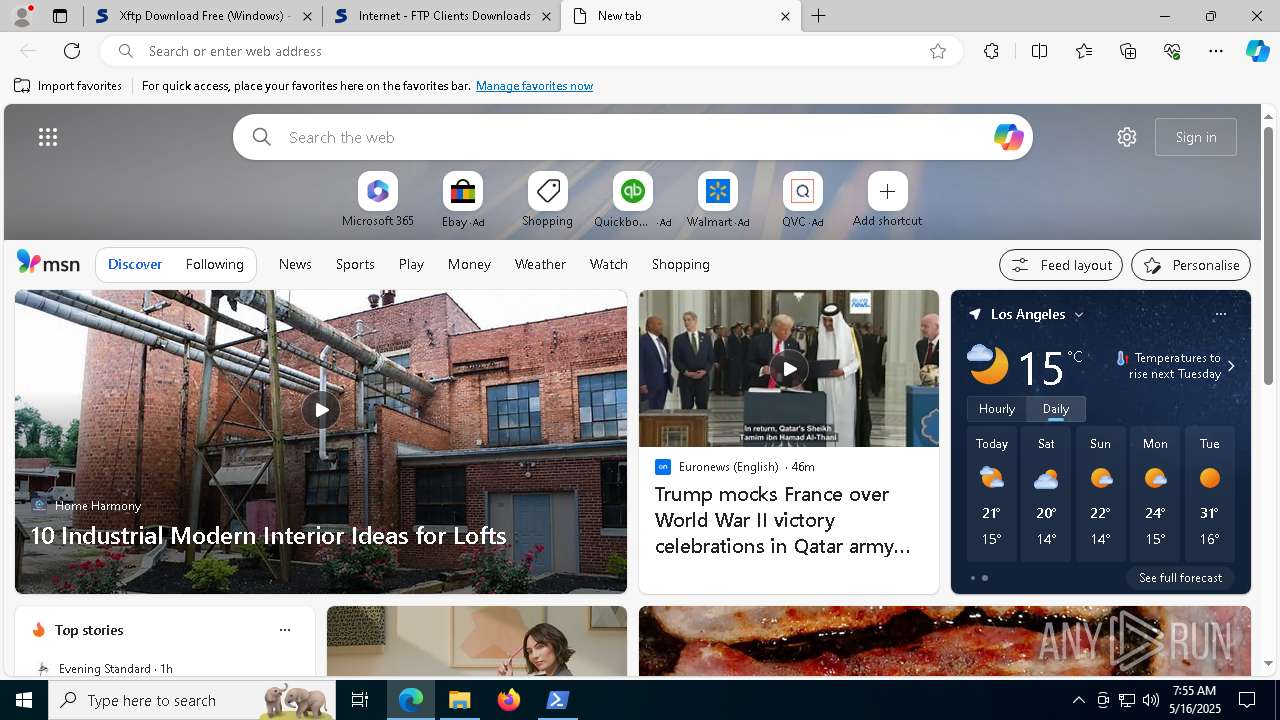Close the Internet FTP Clients tab
This screenshot has width=1280, height=720.
[546, 16]
